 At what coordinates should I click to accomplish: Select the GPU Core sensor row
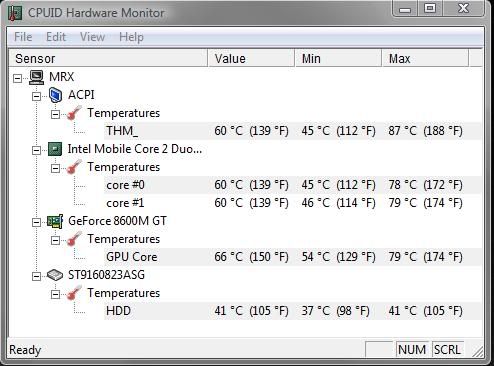tap(293, 257)
